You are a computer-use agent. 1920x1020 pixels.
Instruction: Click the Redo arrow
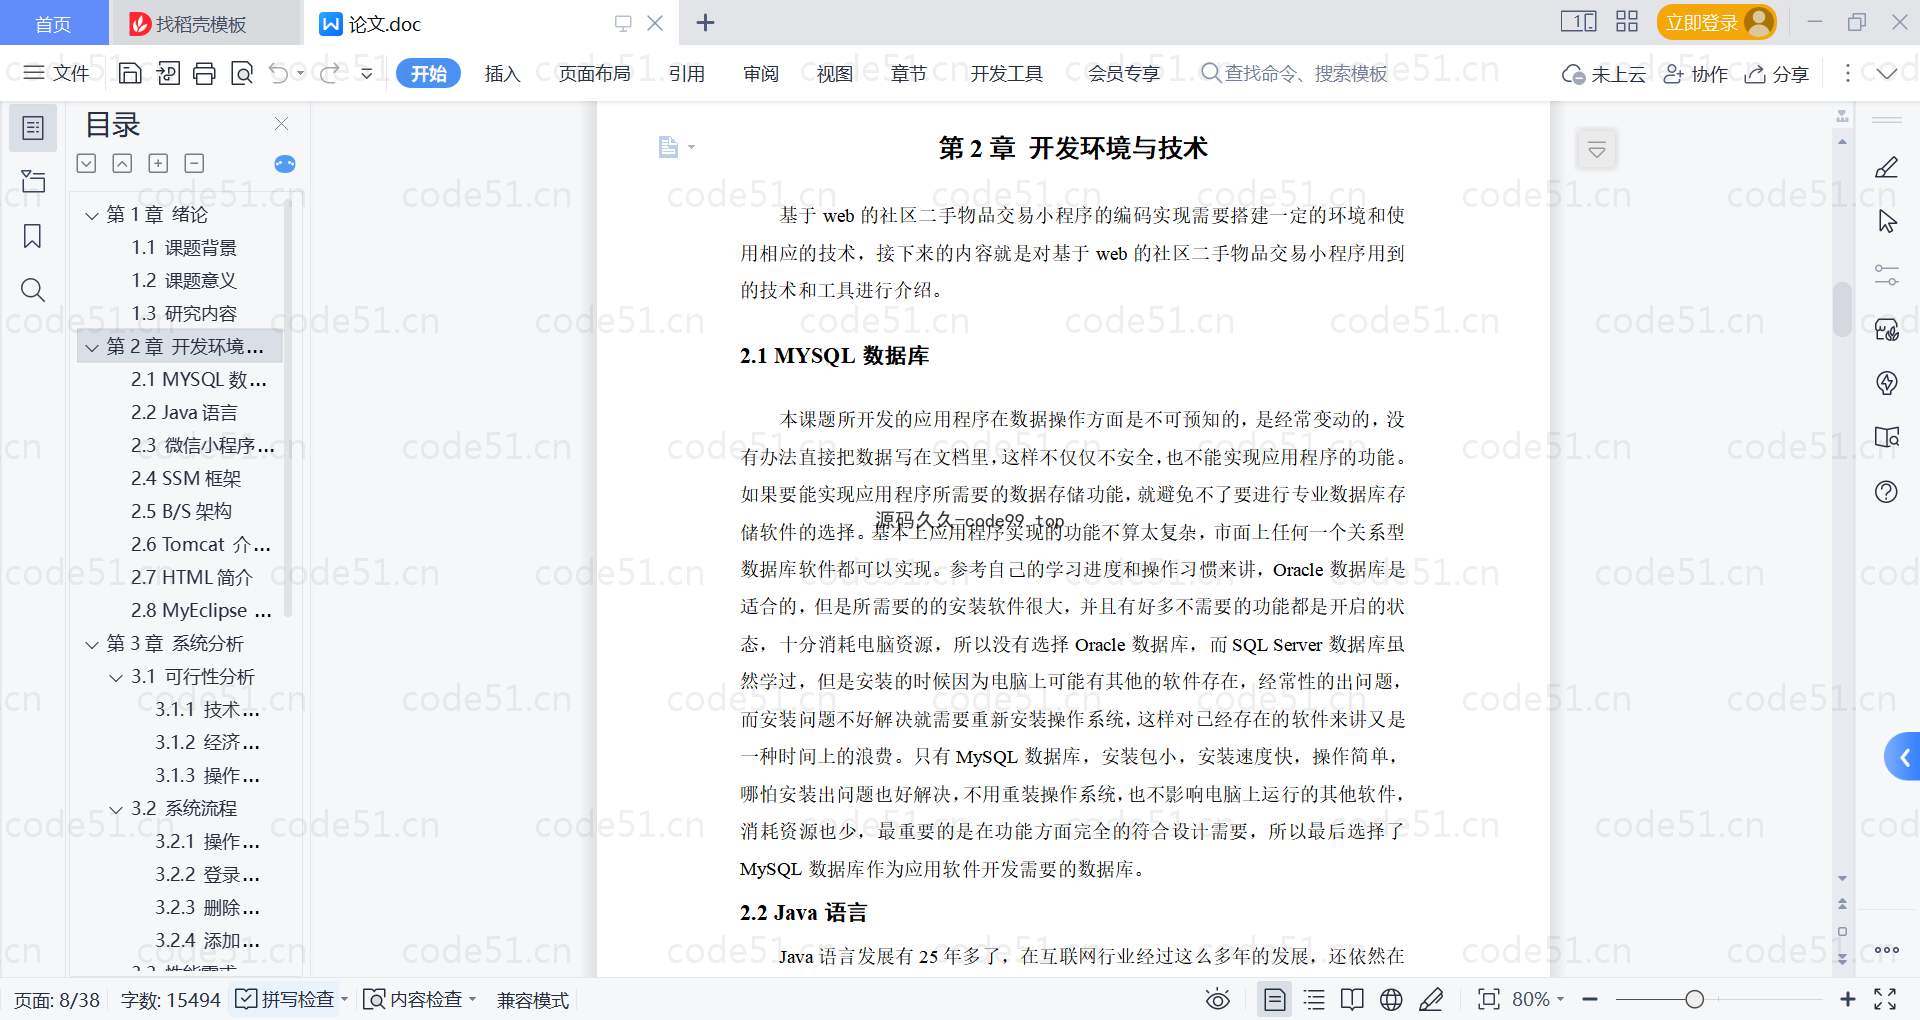coord(330,73)
